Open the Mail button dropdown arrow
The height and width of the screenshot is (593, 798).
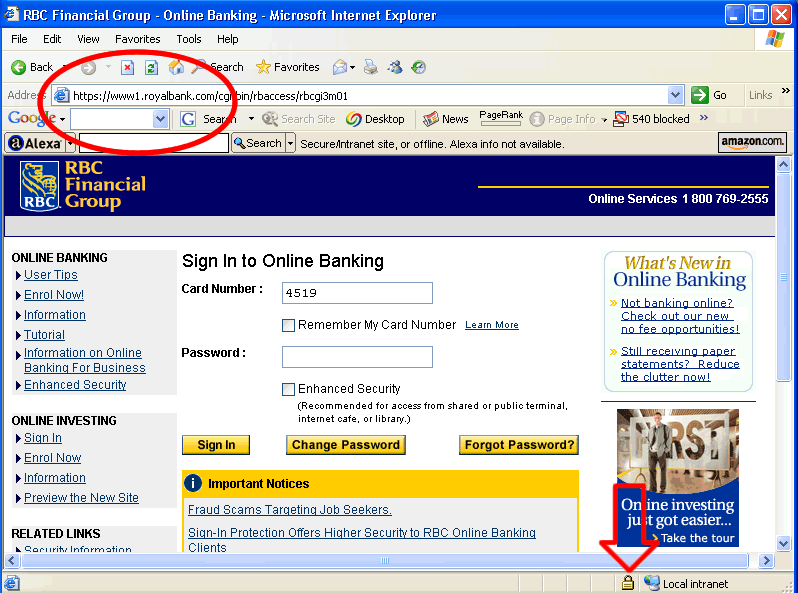(352, 68)
